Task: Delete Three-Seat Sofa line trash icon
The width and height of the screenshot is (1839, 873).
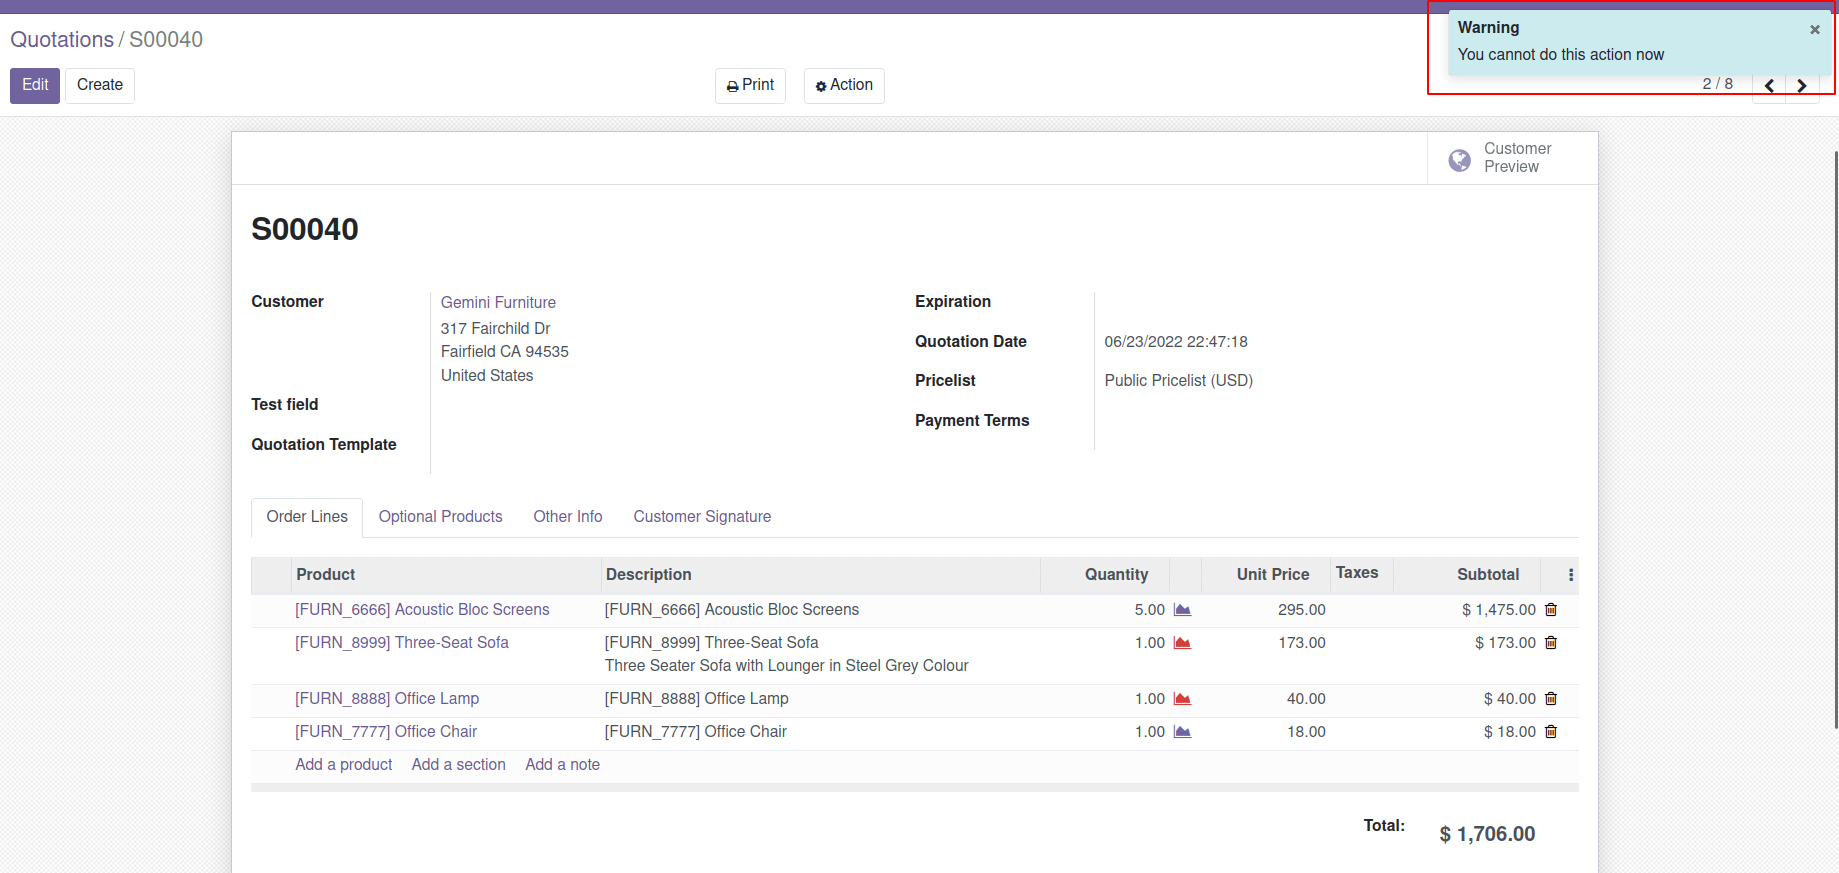Action: 1551,643
